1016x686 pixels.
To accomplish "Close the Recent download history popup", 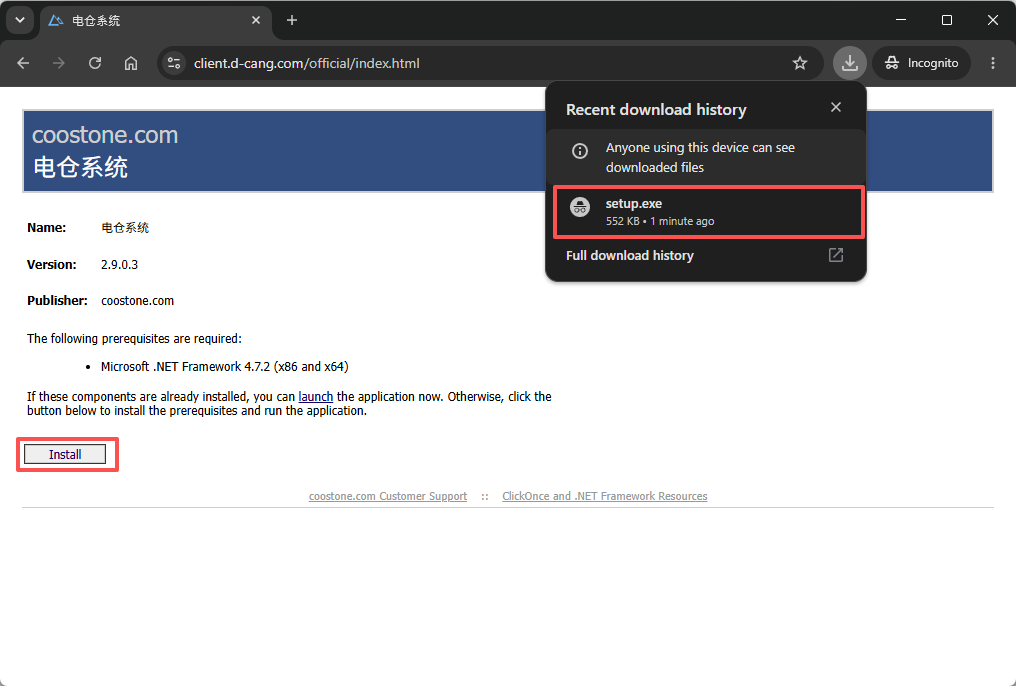I will pos(836,107).
